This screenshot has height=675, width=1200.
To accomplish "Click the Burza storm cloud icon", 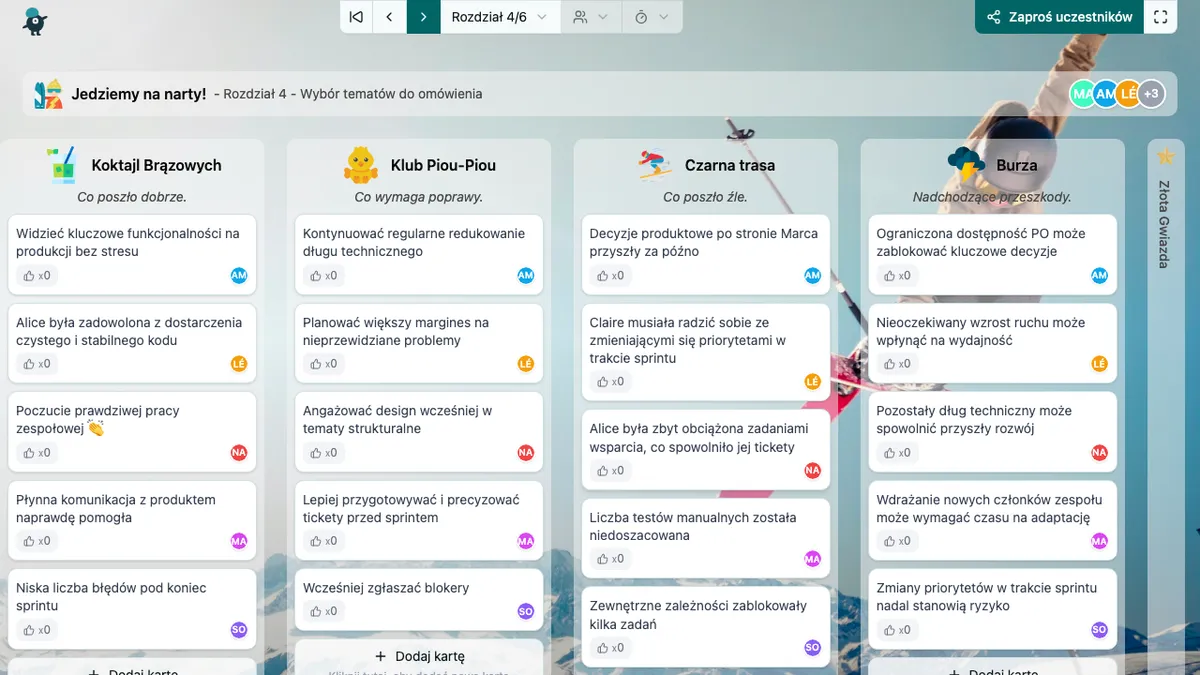I will (x=966, y=165).
